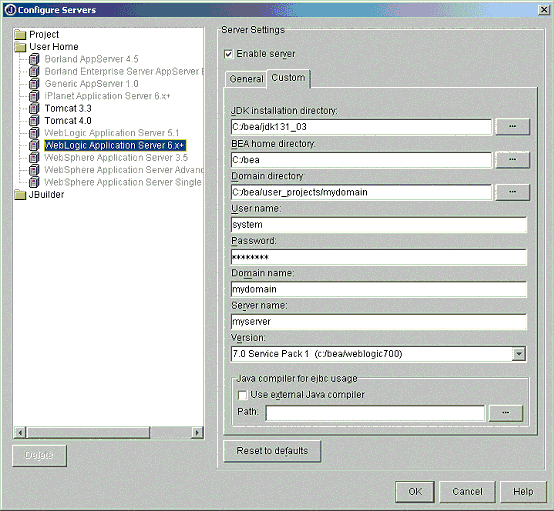Viewport: 554px width, 511px height.
Task: Click the JBuilder folder icon
Action: coord(20,195)
